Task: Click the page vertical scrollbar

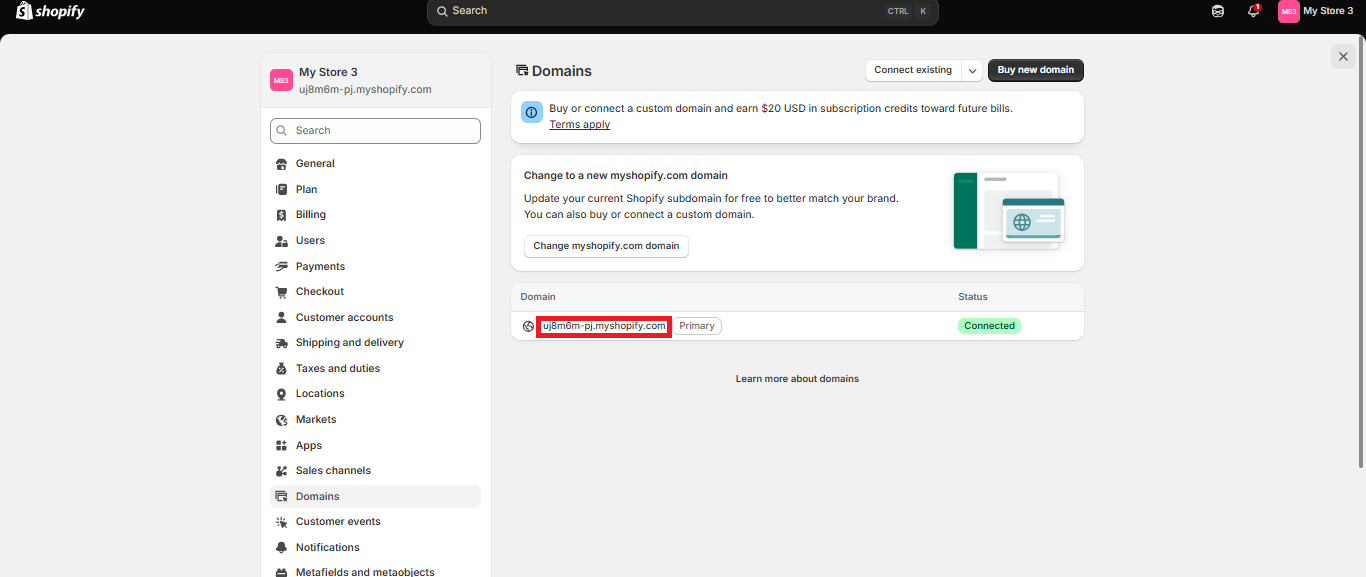Action: pyautogui.click(x=1361, y=250)
